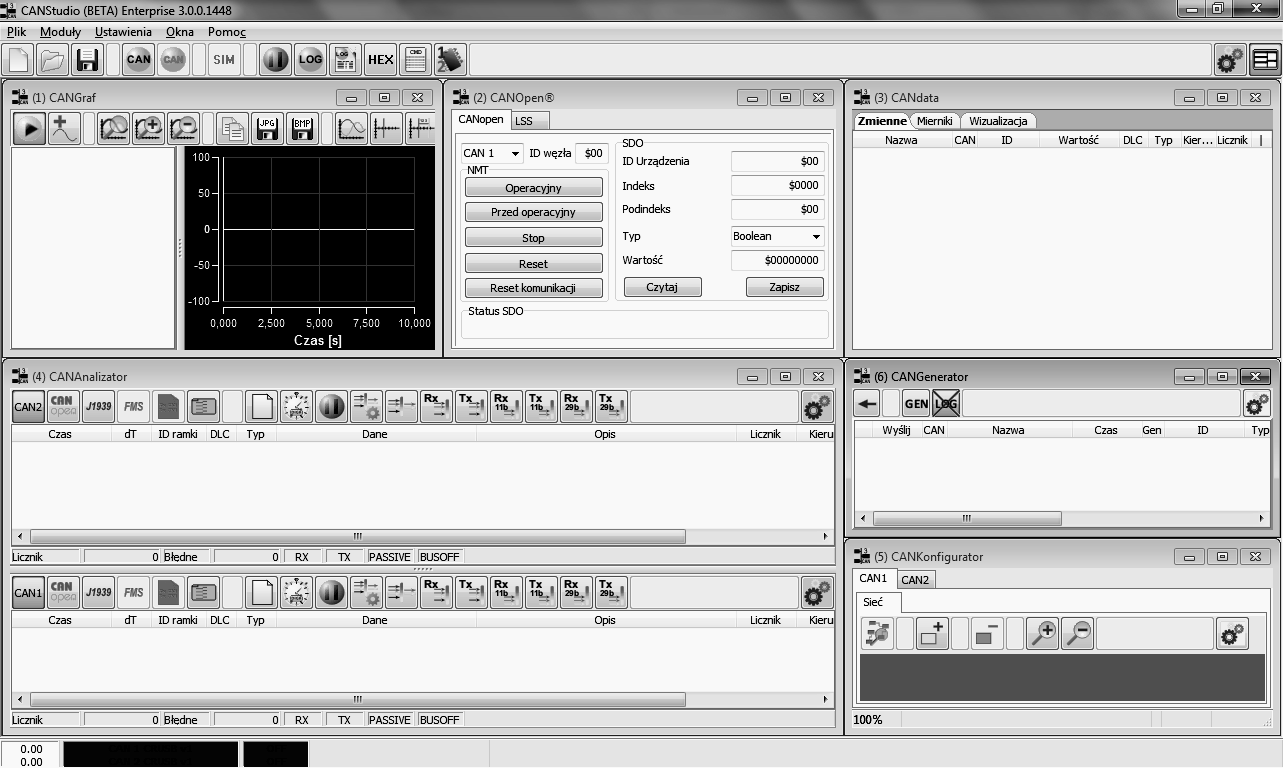The height and width of the screenshot is (768, 1283).
Task: Switch to the Mierniki tab in CANdata
Action: pyautogui.click(x=935, y=121)
